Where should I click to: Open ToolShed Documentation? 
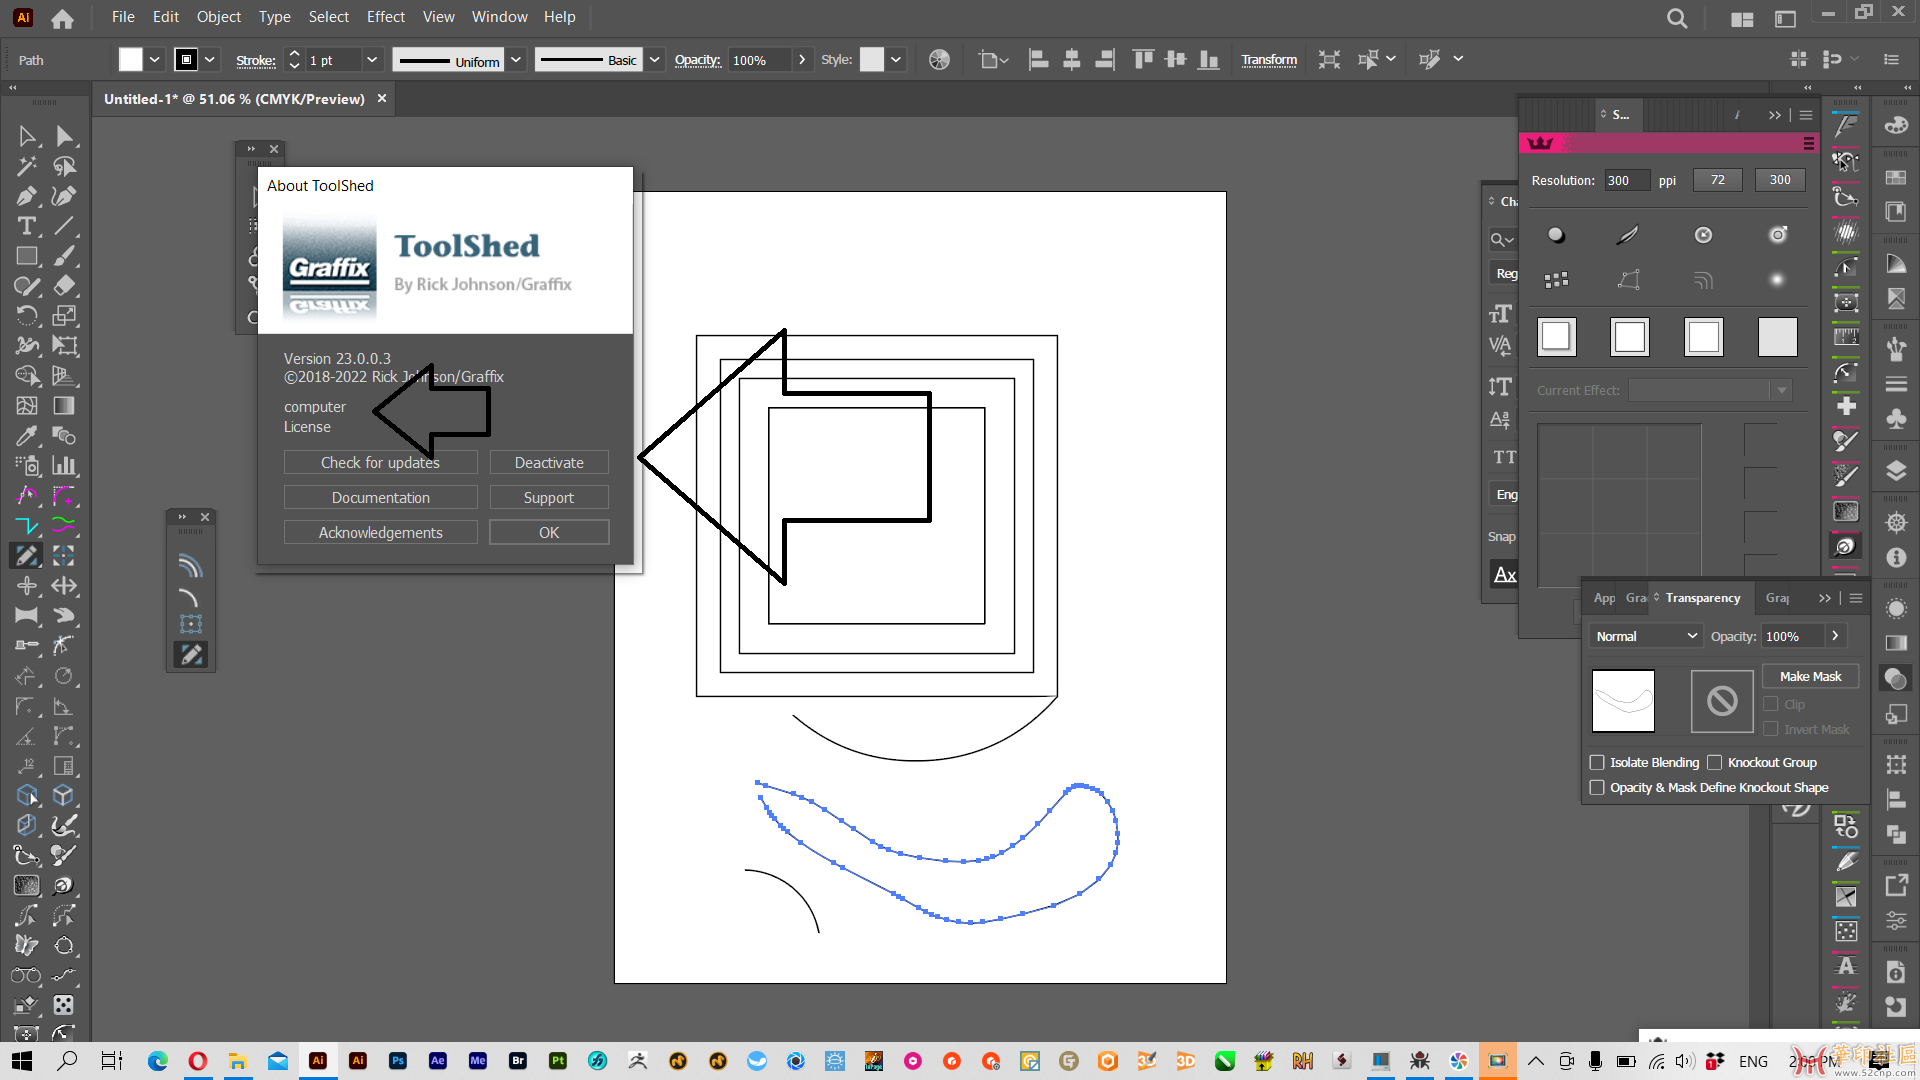[380, 498]
